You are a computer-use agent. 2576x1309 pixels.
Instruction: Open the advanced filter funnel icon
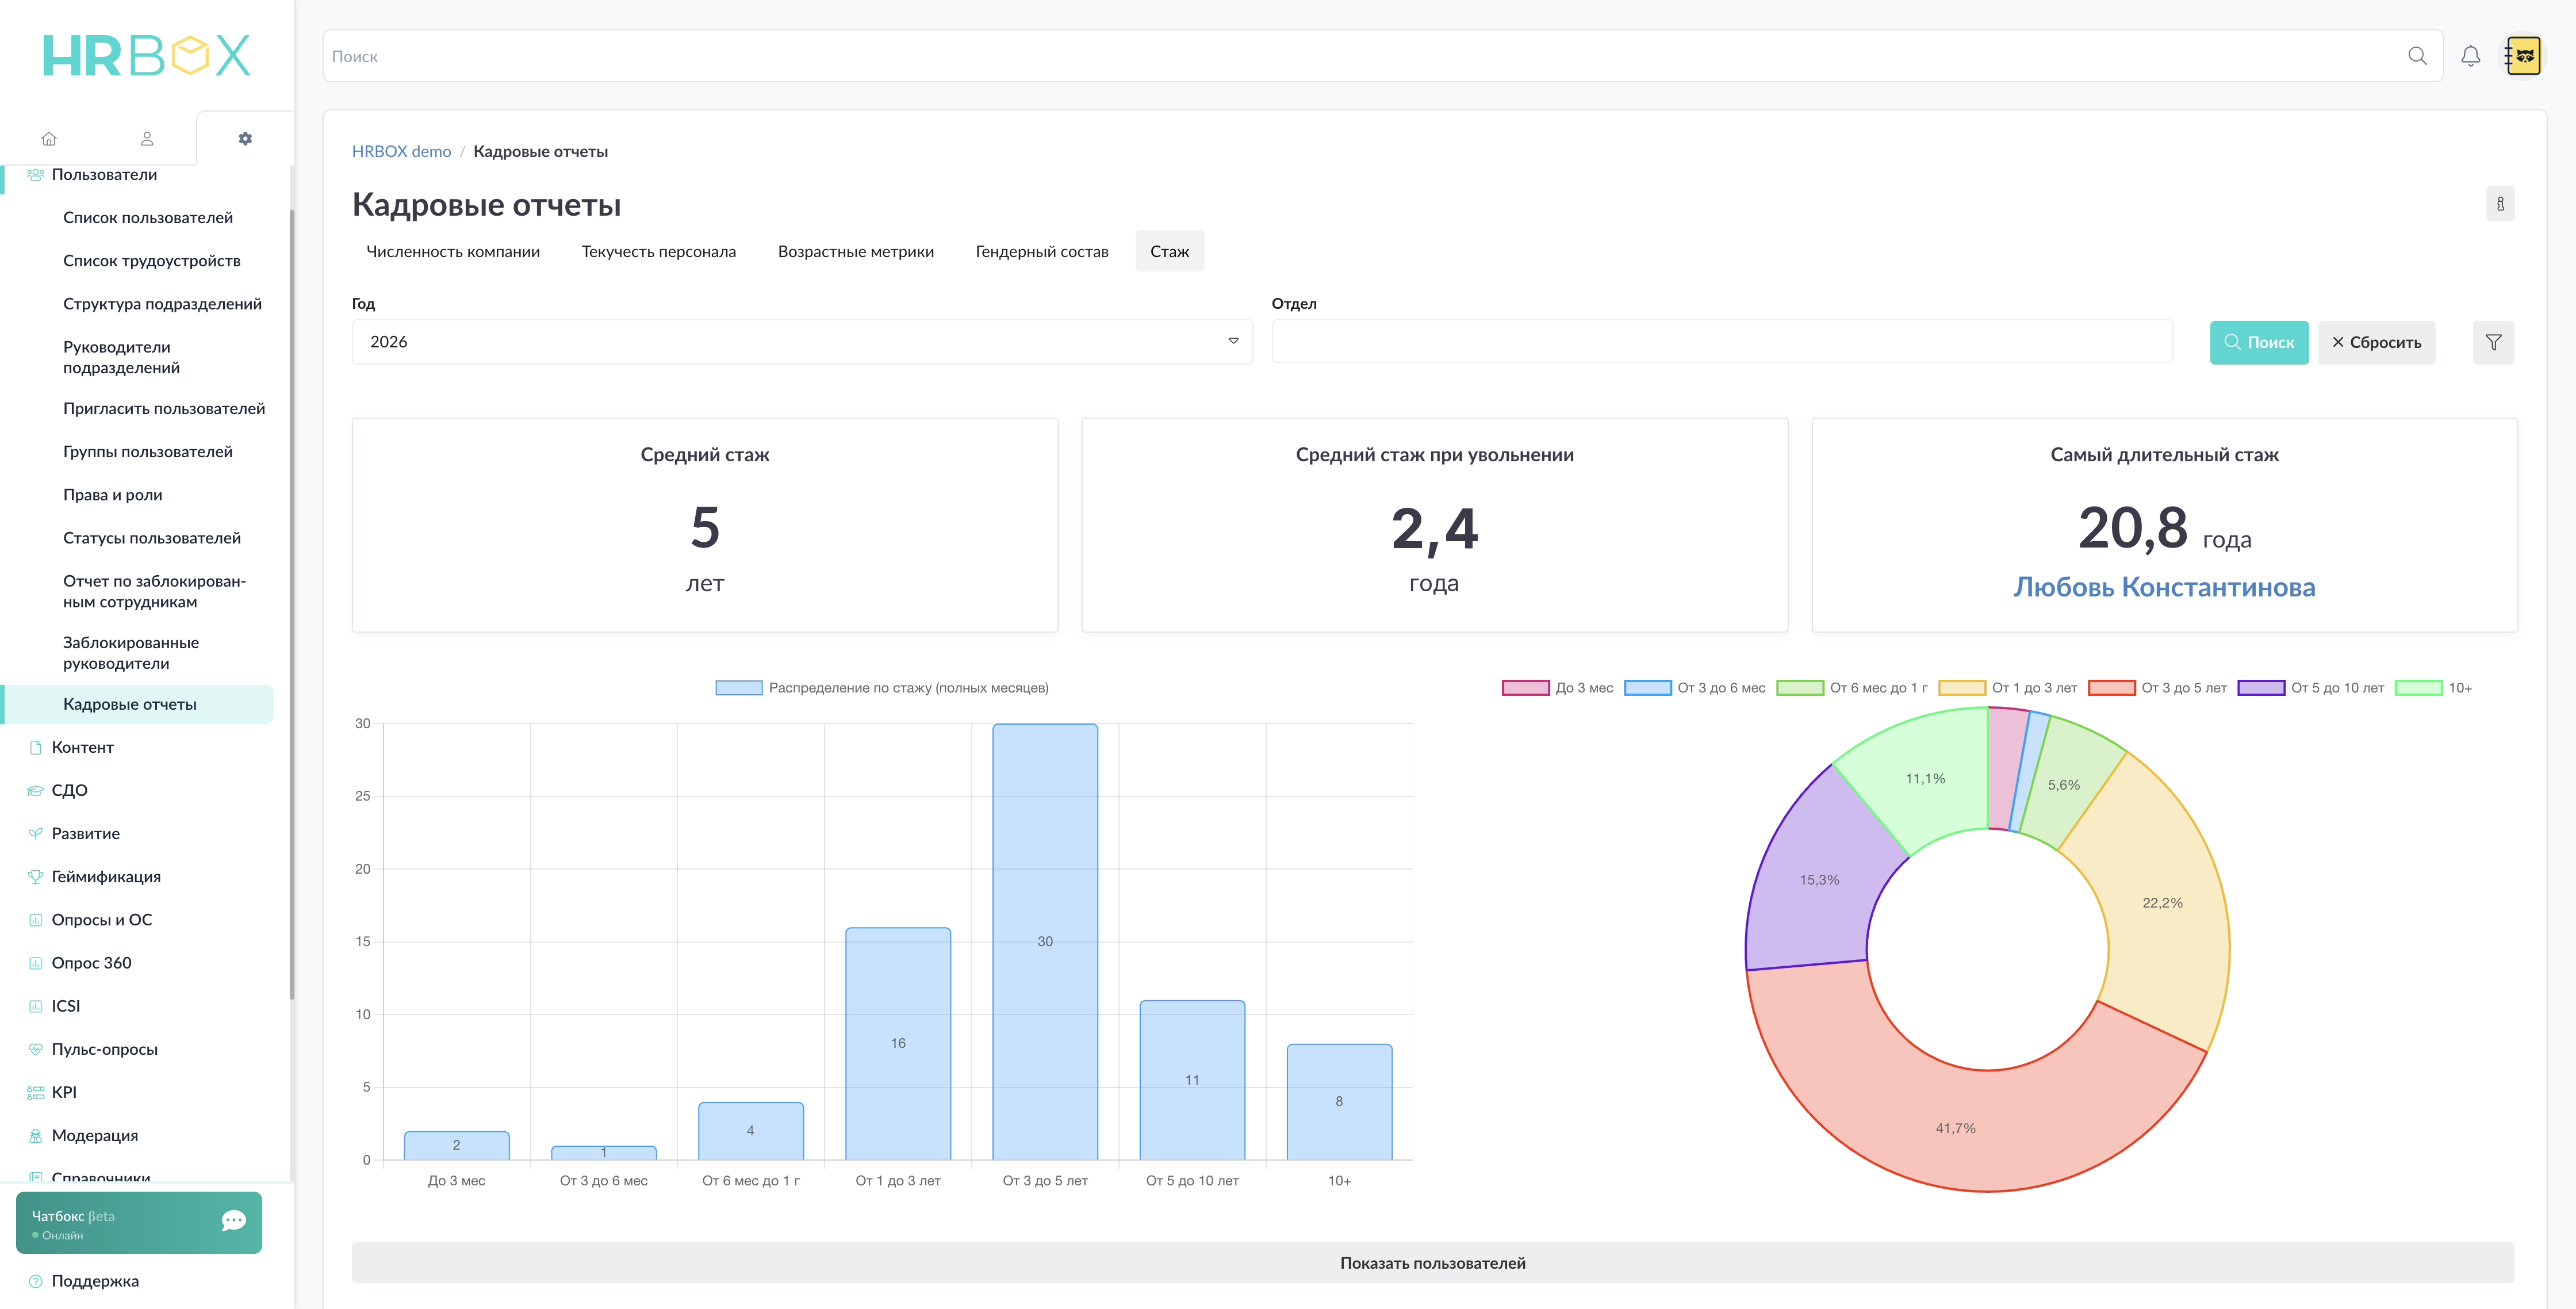(2493, 342)
